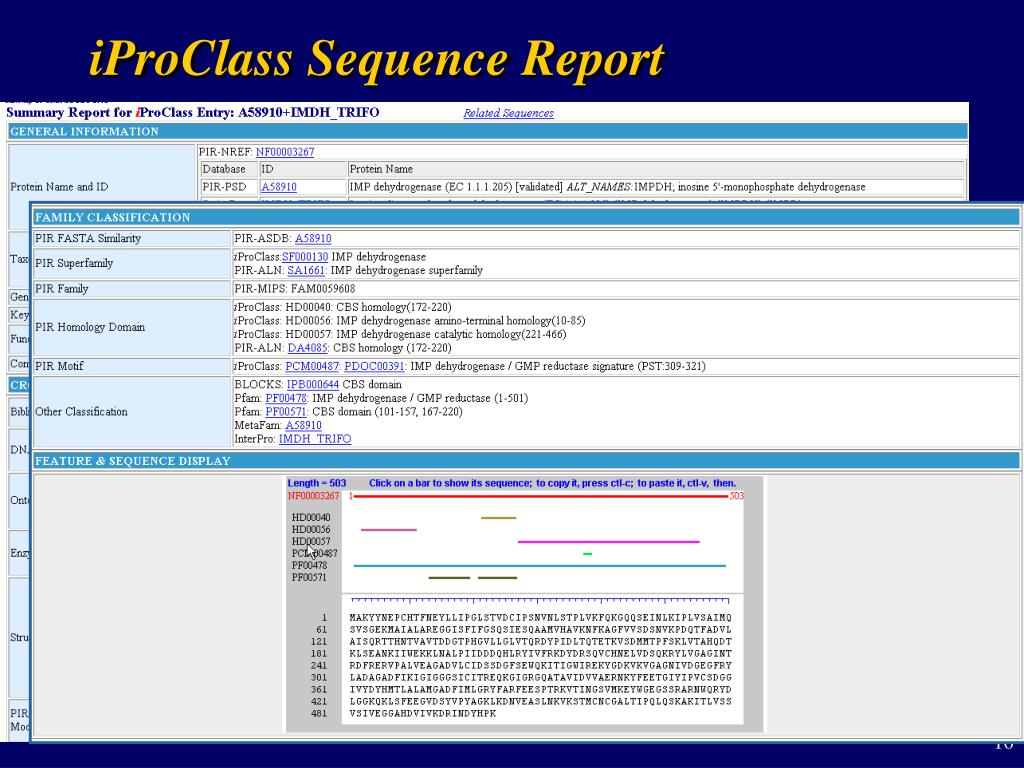The image size is (1024, 768).
Task: Select the NF00003267 label in feature display
Action: tap(313, 496)
